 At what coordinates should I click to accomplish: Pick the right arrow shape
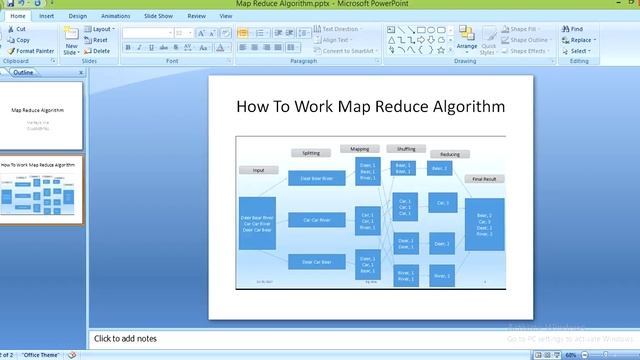pyautogui.click(x=421, y=40)
